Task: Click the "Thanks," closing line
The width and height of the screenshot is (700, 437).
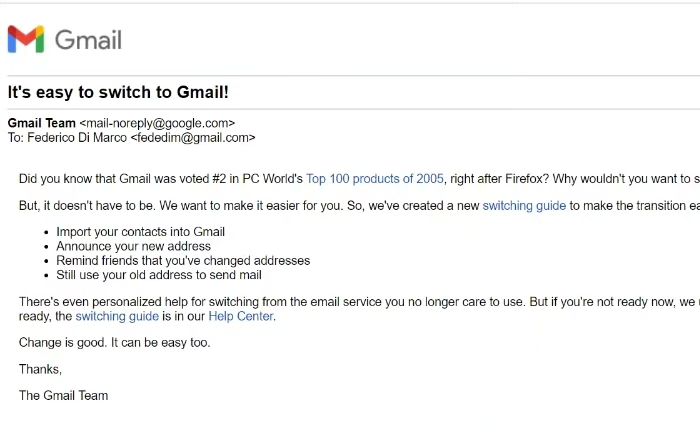Action: pyautogui.click(x=40, y=370)
